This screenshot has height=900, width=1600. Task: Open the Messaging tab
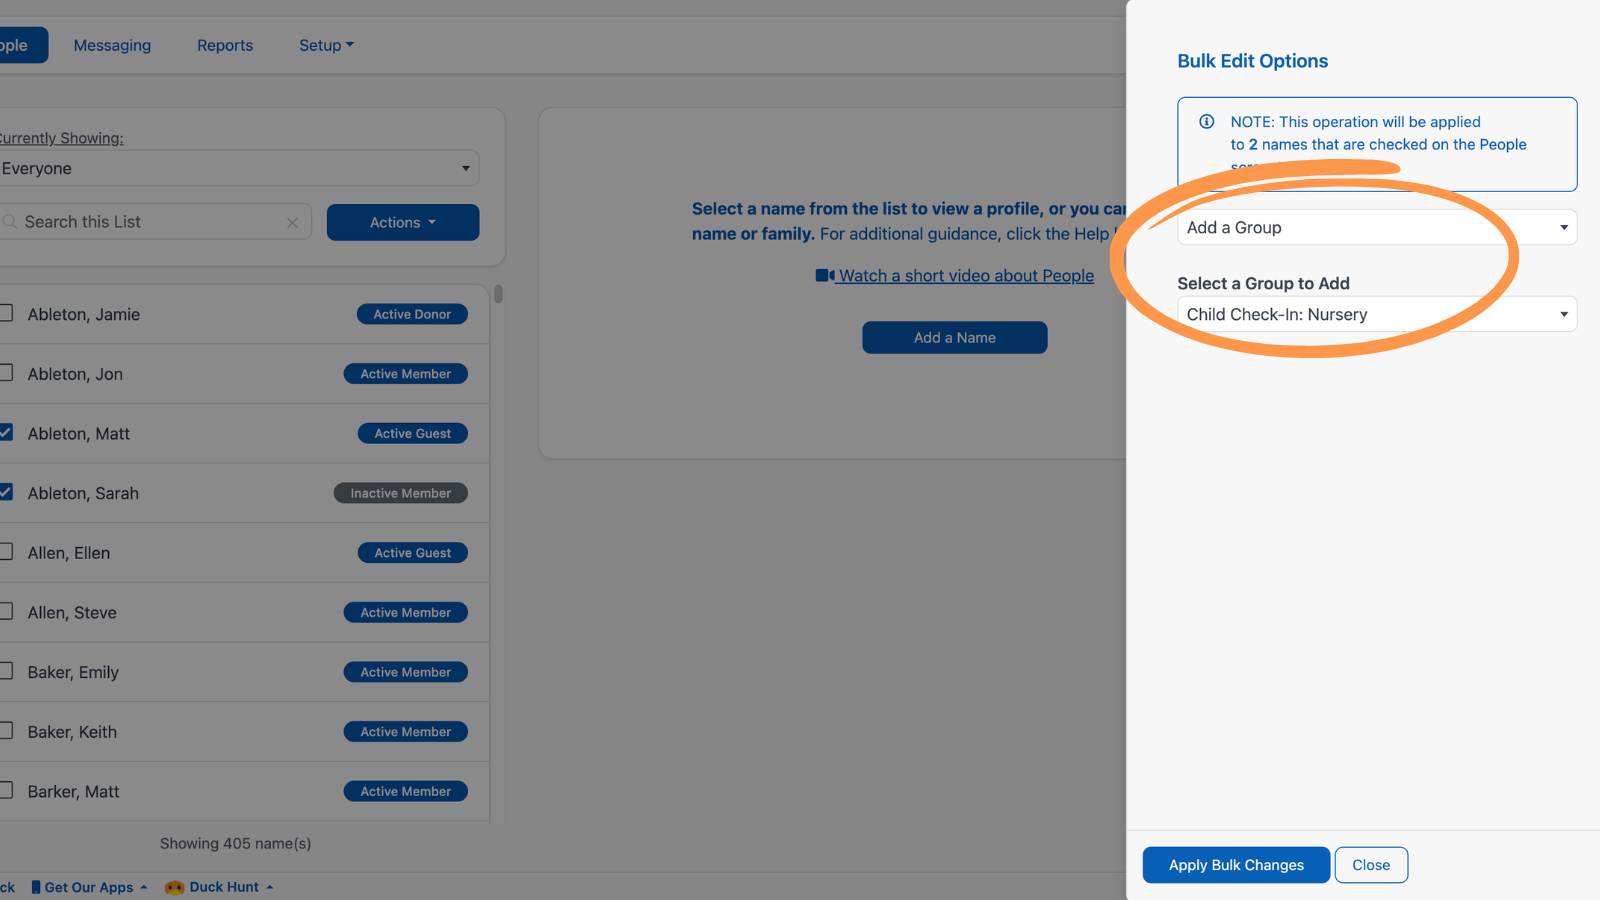click(112, 45)
